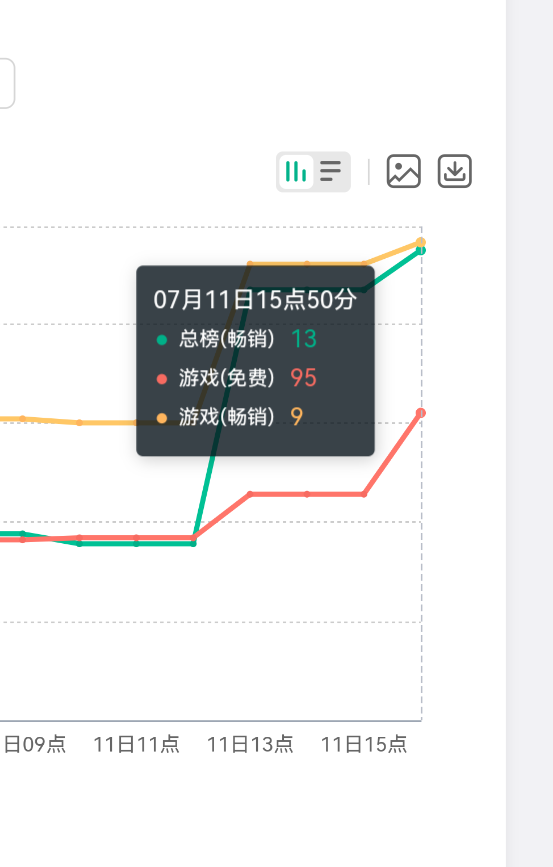
Task: Click the last red data point on 游戏(免费) line
Action: point(421,412)
